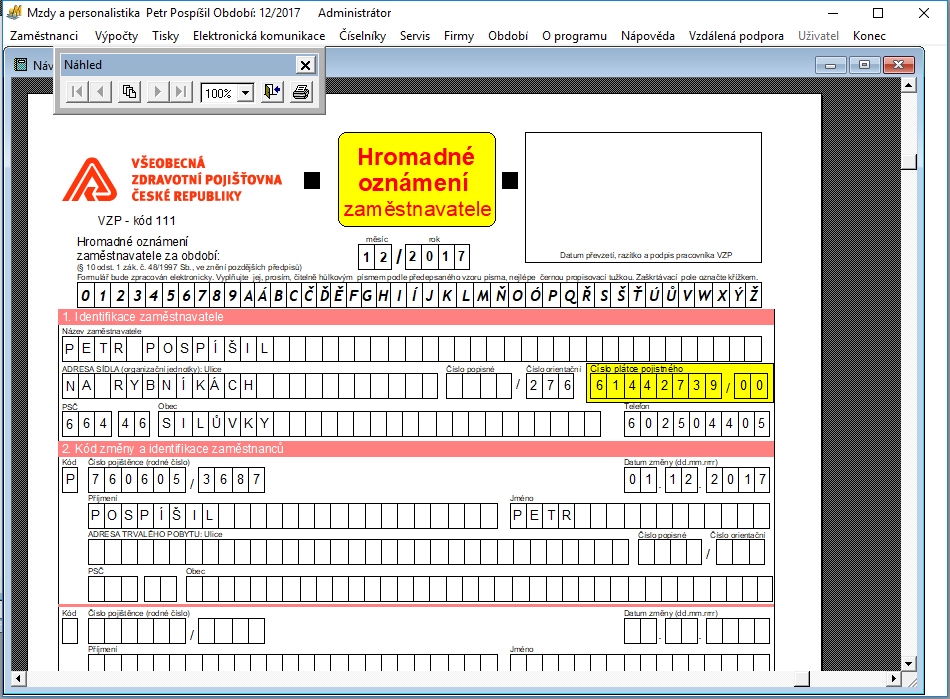Screen dimensions: 950x699
Task: Open the Elektronická komunikace menu
Action: [x=259, y=36]
